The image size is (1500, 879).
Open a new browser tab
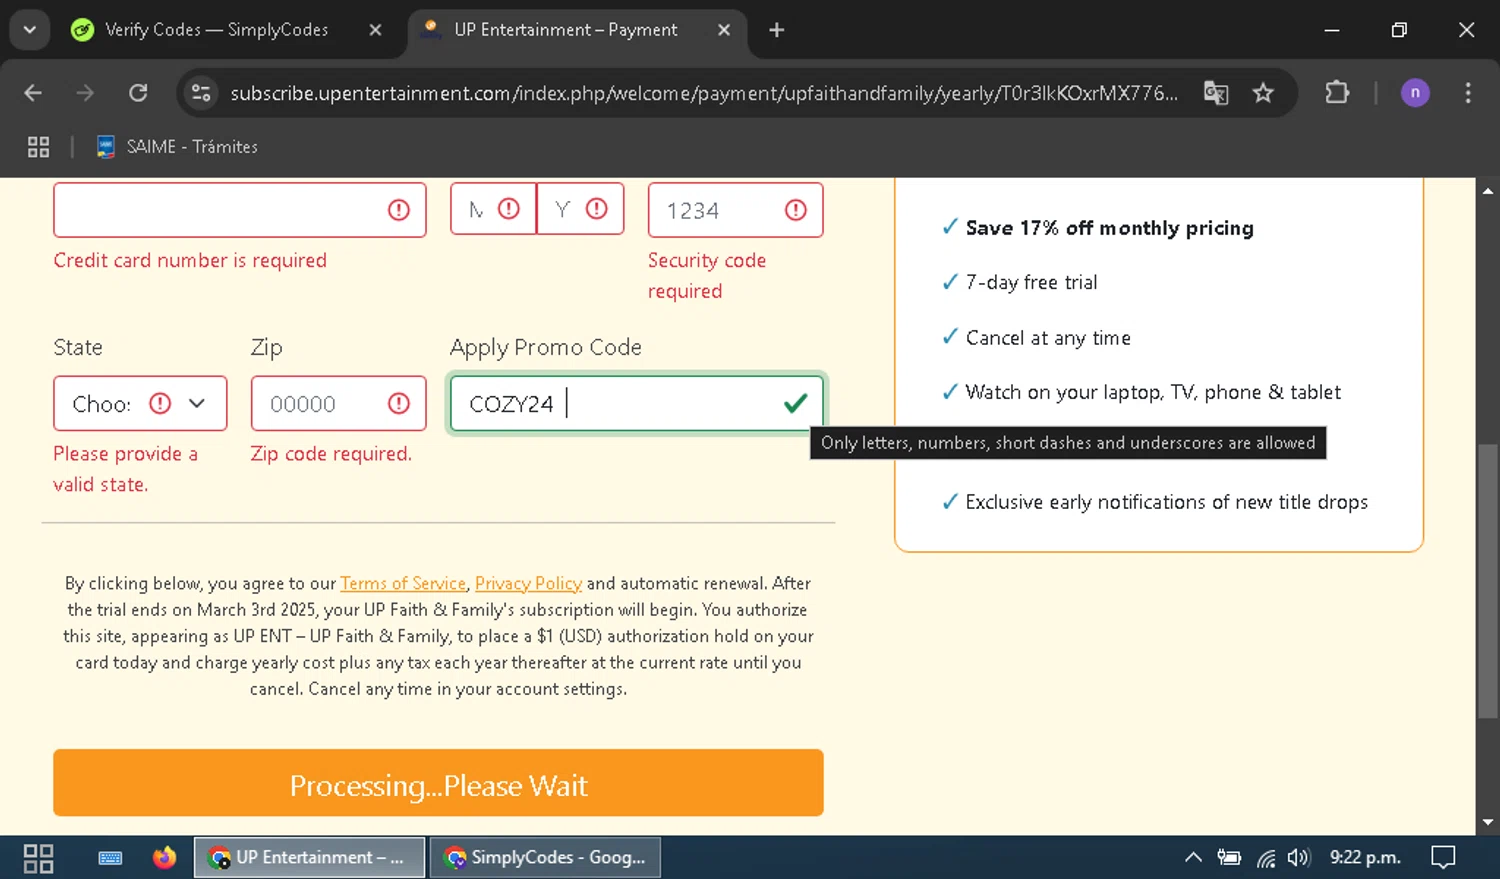pos(777,30)
